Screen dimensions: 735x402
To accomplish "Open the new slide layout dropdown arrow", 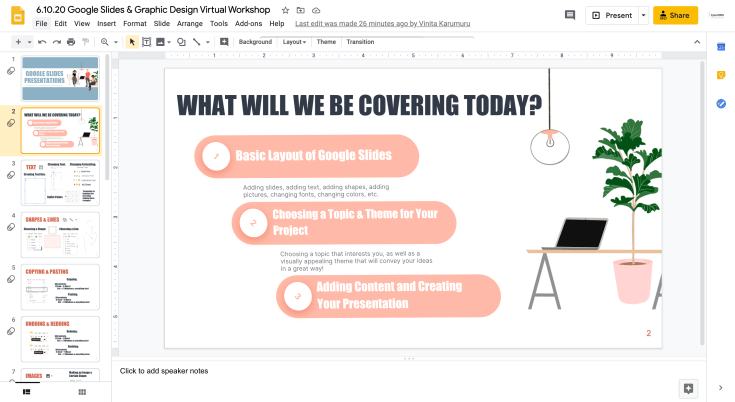I will [28, 42].
